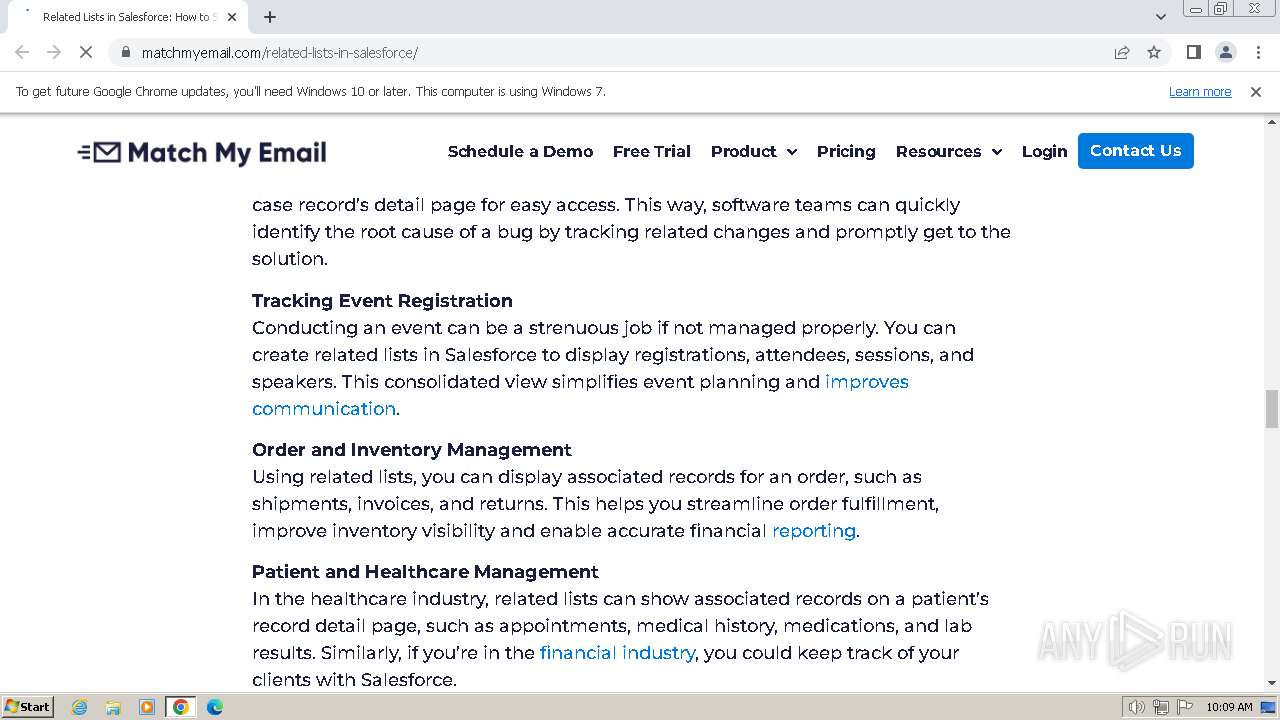Dismiss the Chrome update notification bar
The width and height of the screenshot is (1280, 720).
point(1256,91)
